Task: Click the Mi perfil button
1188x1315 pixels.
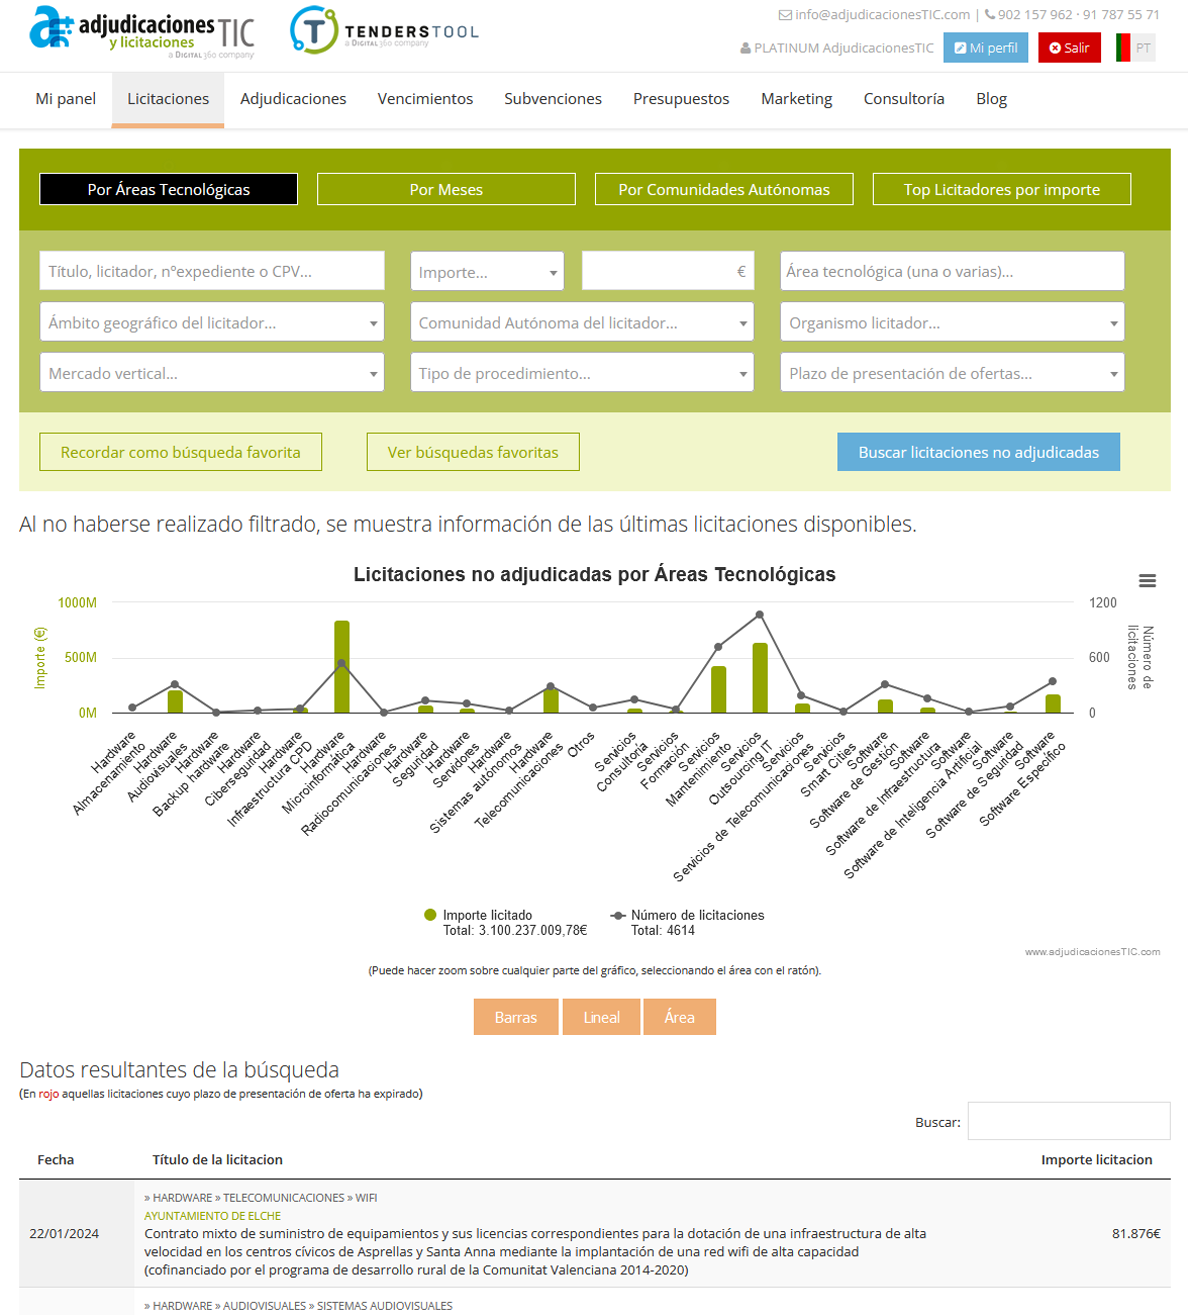Action: click(x=986, y=48)
